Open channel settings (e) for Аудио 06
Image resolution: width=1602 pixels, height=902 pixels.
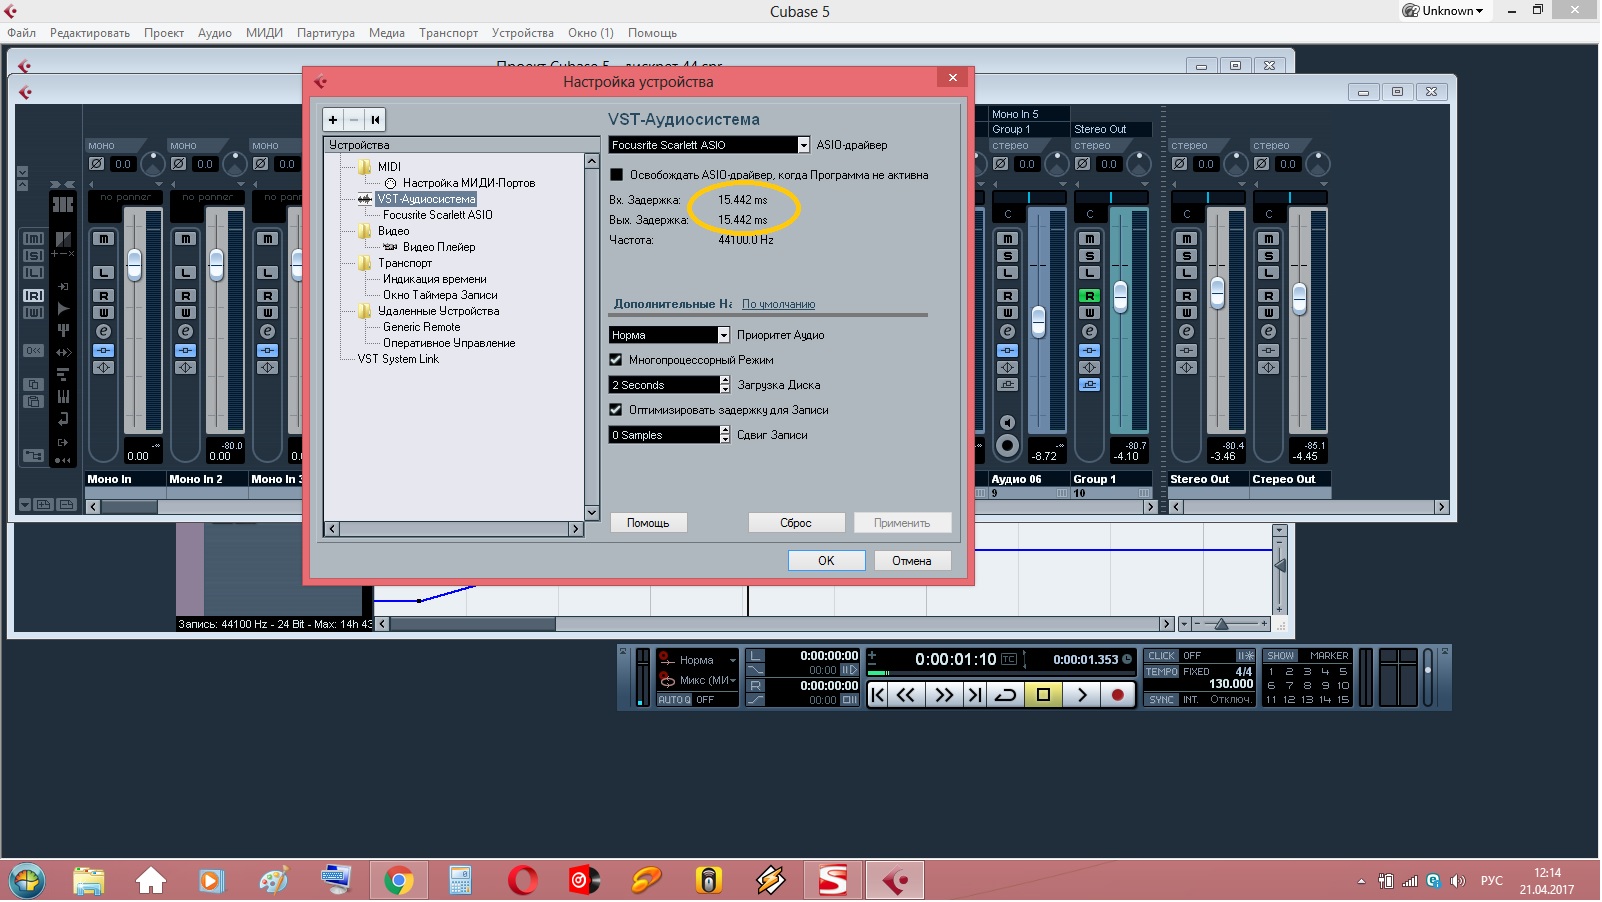pyautogui.click(x=1007, y=331)
